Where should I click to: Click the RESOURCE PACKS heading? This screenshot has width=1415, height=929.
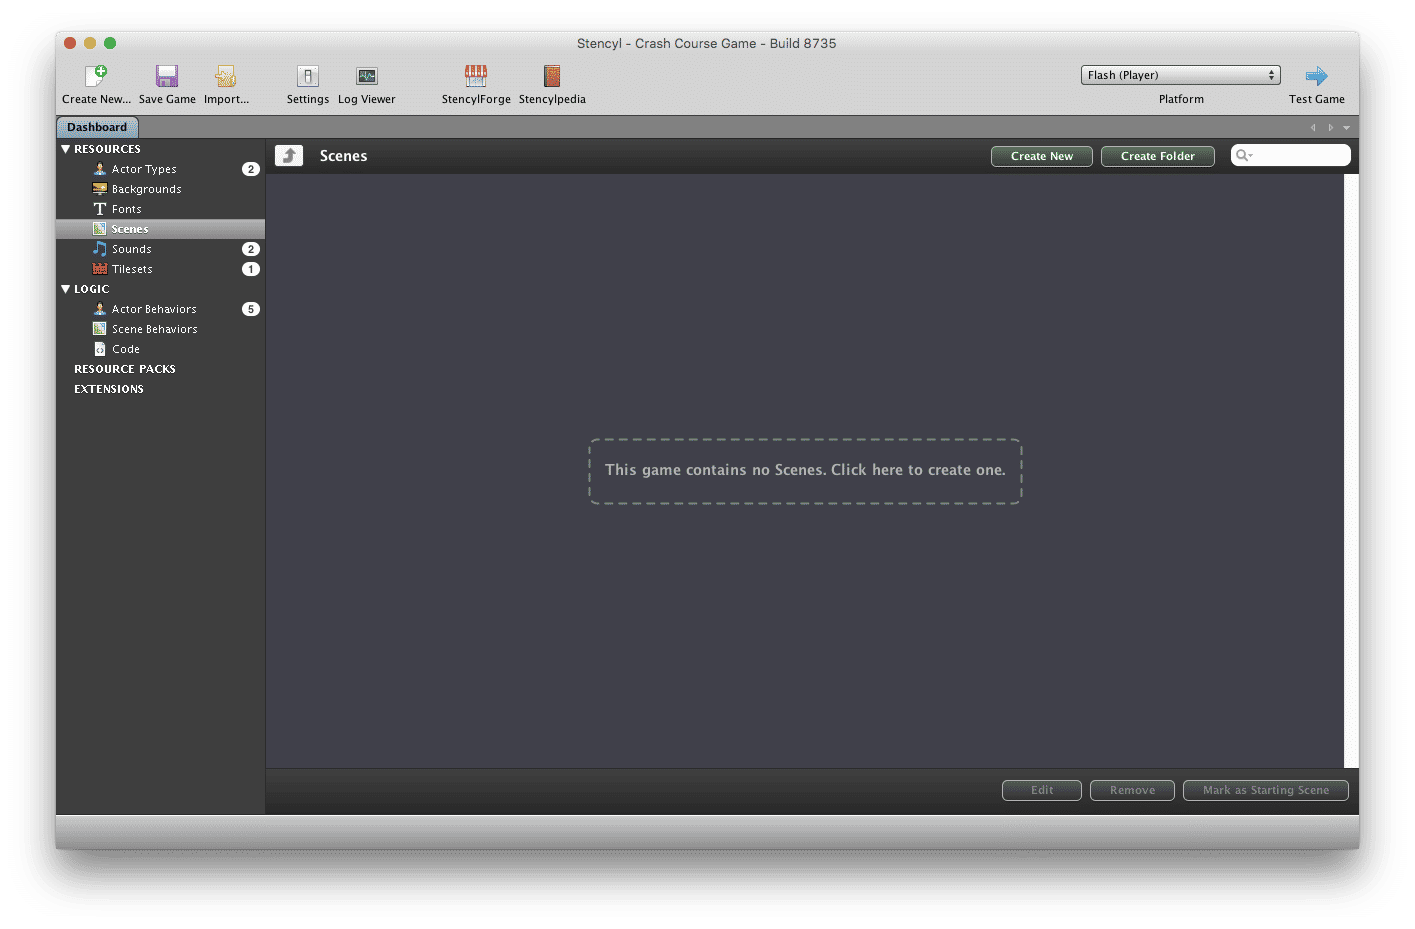[125, 369]
